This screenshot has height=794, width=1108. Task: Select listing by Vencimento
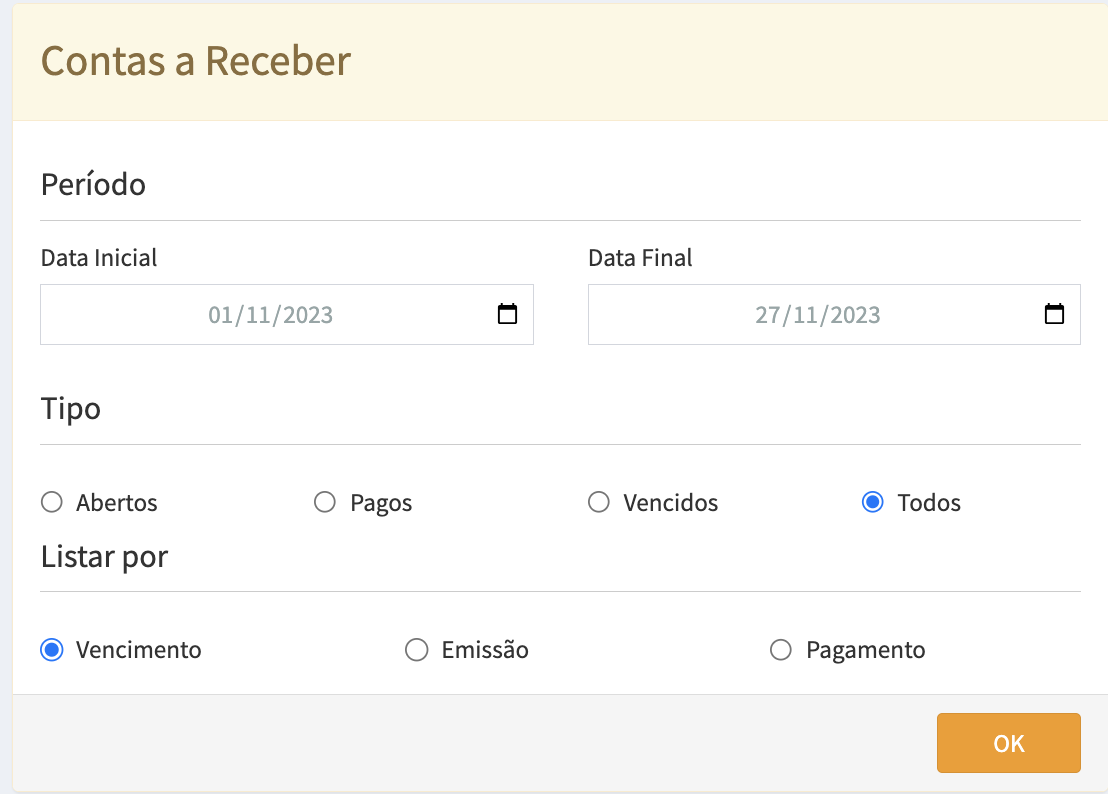[52, 650]
